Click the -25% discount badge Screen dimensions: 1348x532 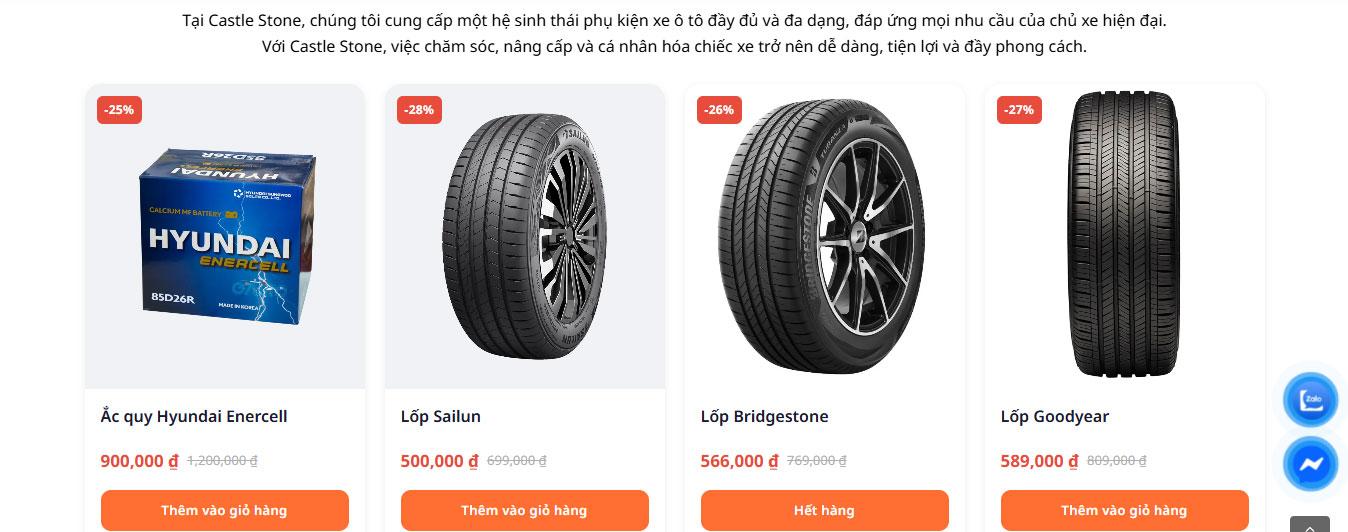(119, 110)
